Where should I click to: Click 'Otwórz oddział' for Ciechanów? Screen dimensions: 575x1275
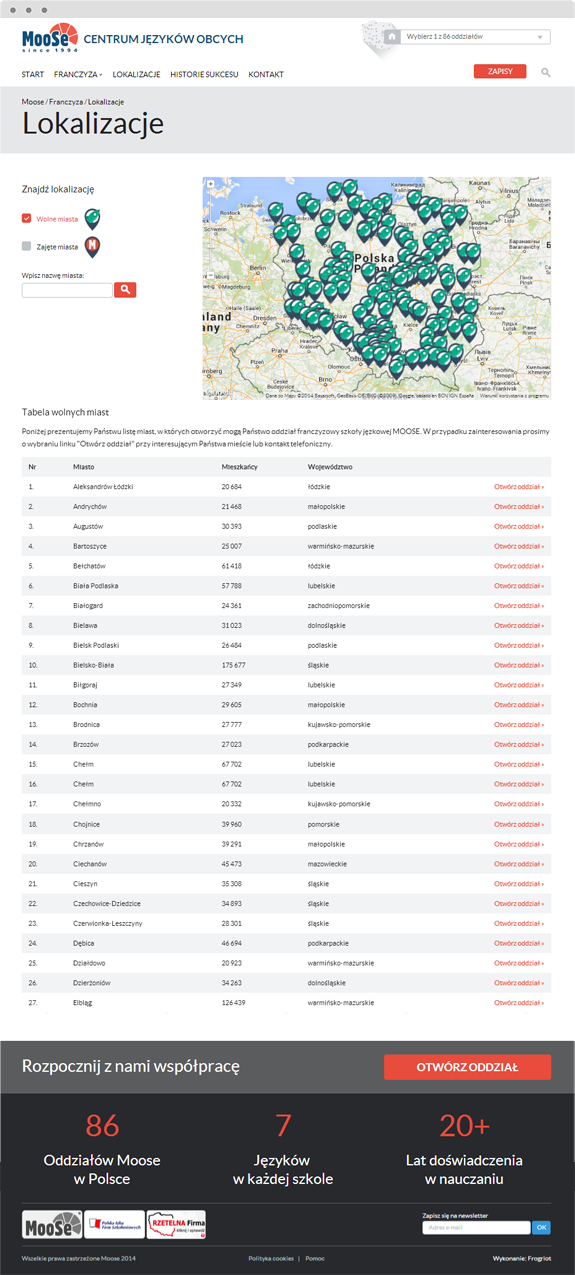(518, 864)
